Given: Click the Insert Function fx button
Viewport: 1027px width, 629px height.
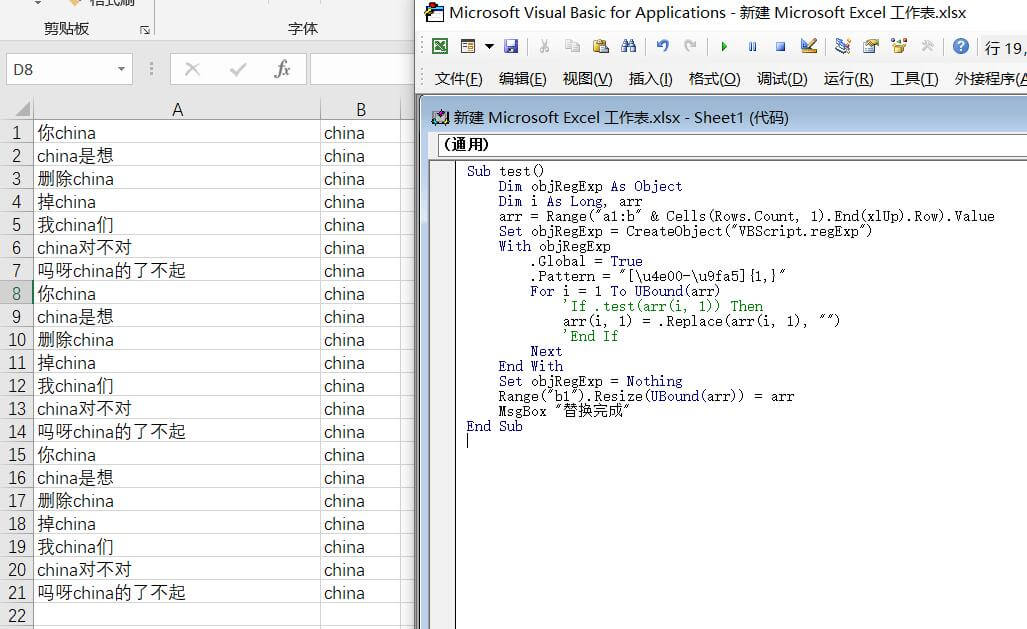Looking at the screenshot, I should point(283,69).
